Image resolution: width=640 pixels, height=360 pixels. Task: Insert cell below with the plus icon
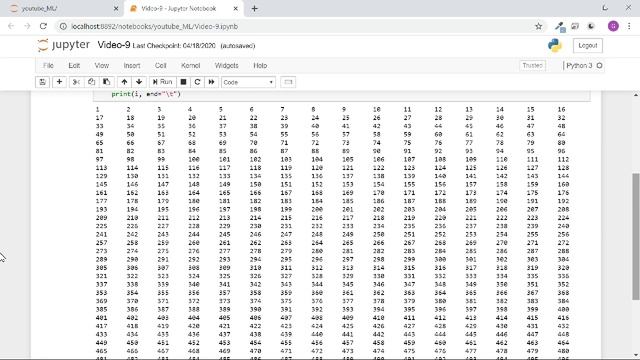(59, 82)
